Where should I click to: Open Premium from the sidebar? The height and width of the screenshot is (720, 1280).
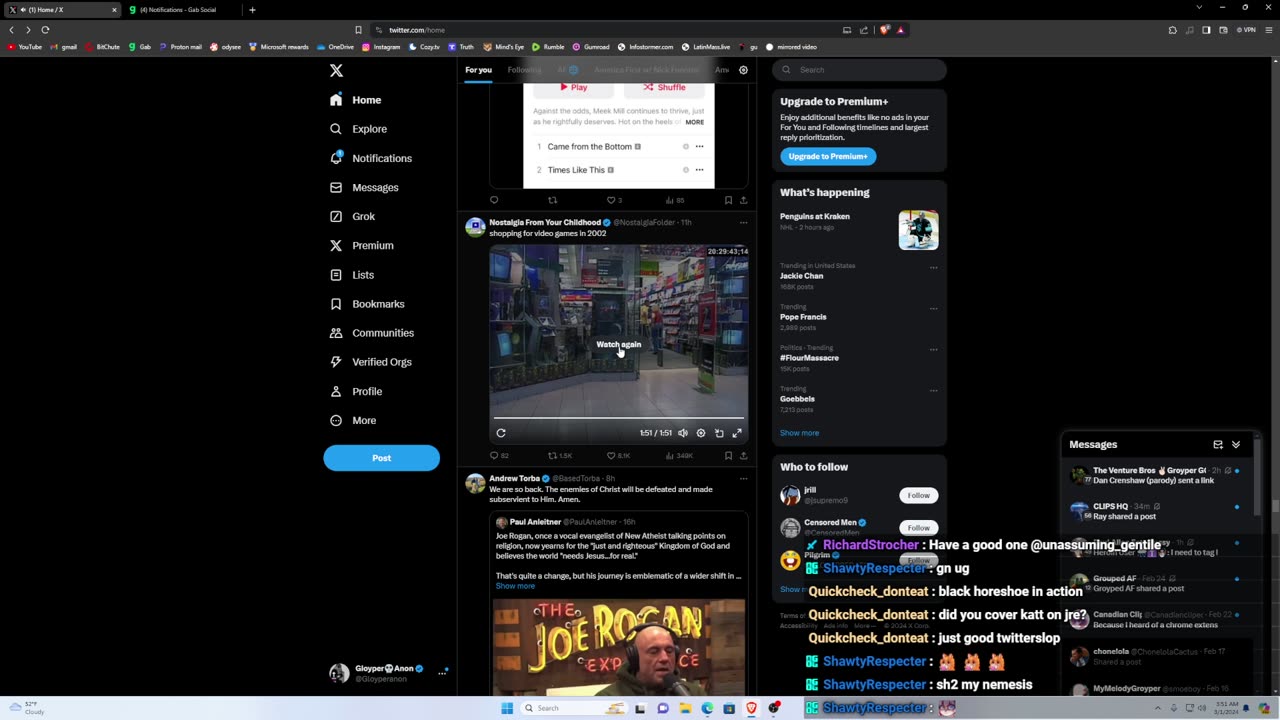point(362,245)
